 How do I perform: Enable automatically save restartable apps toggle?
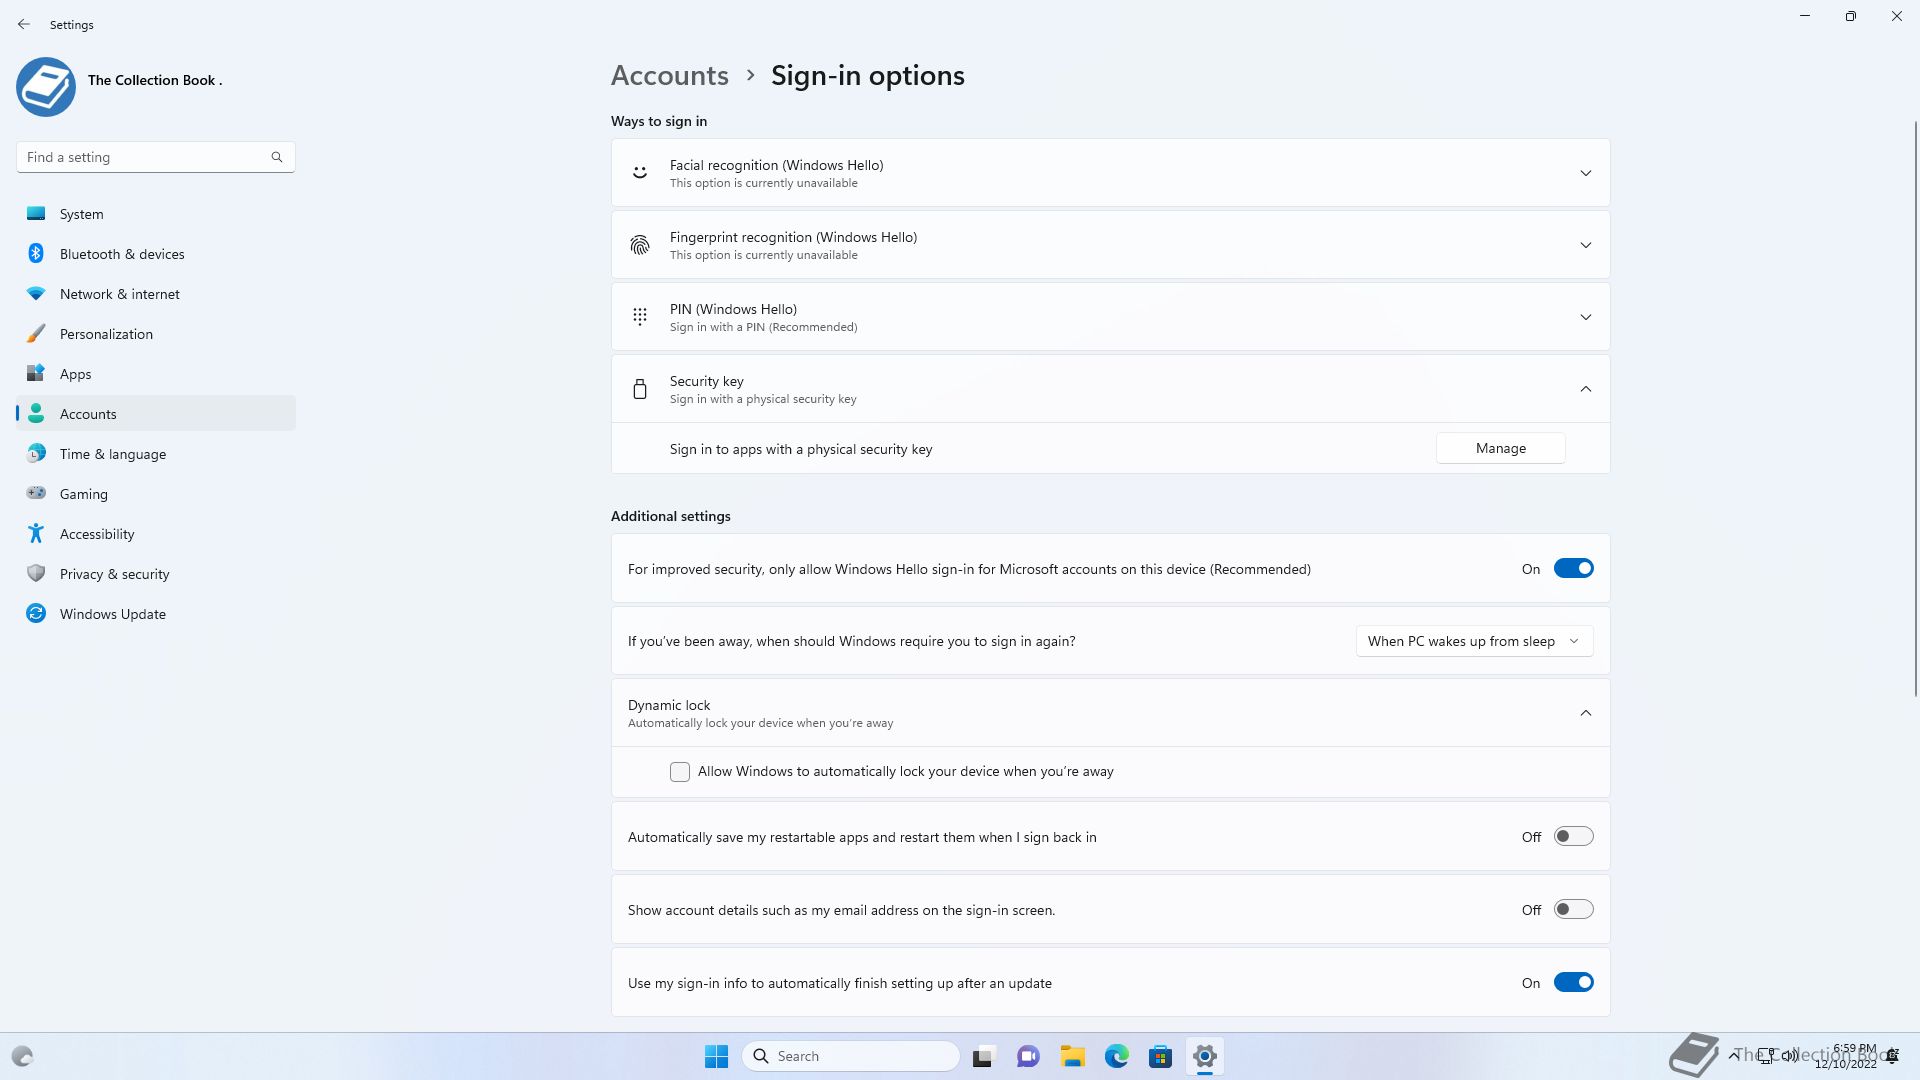point(1573,837)
